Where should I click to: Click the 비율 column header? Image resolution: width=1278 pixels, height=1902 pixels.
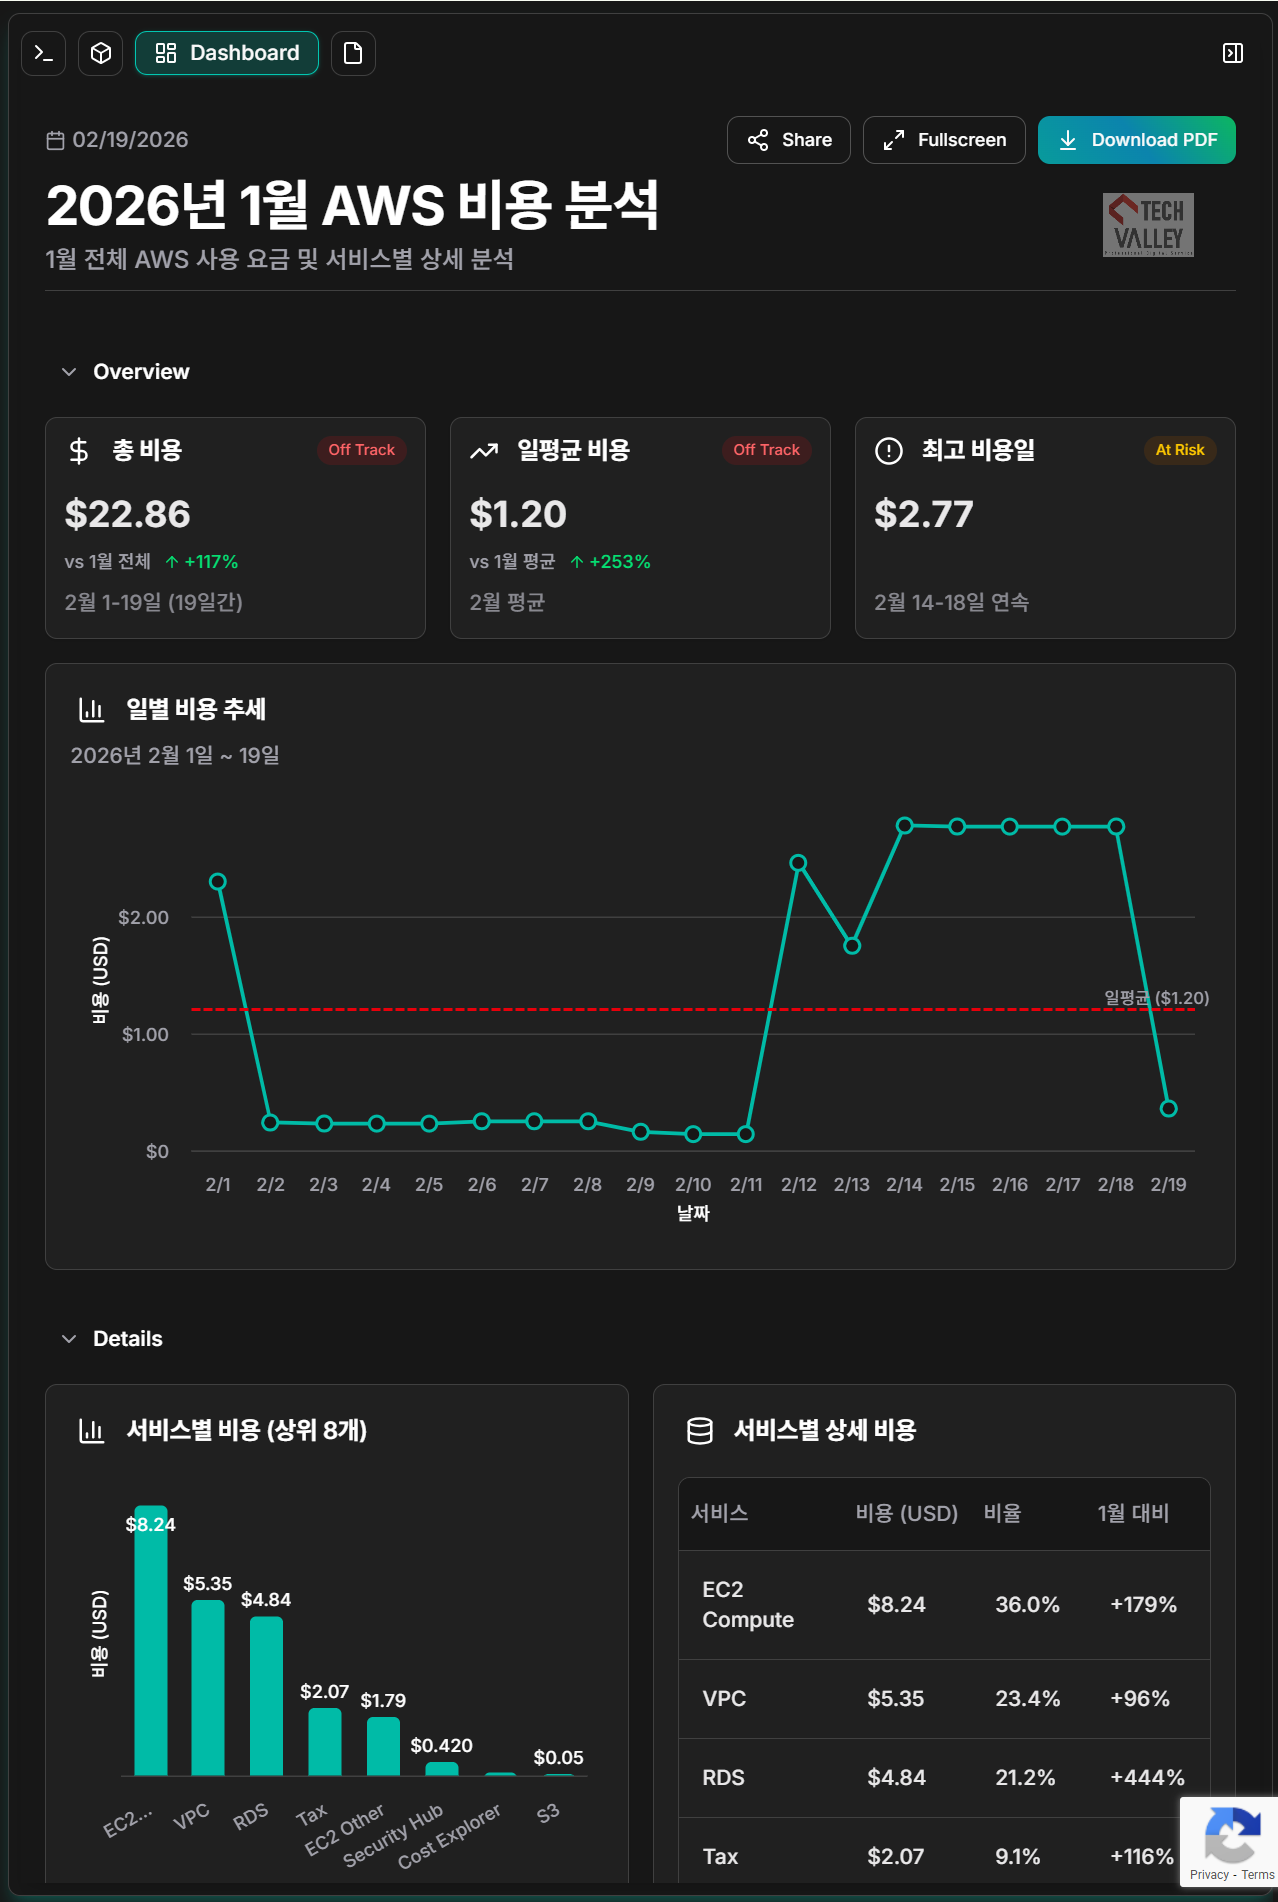pos(1003,1513)
